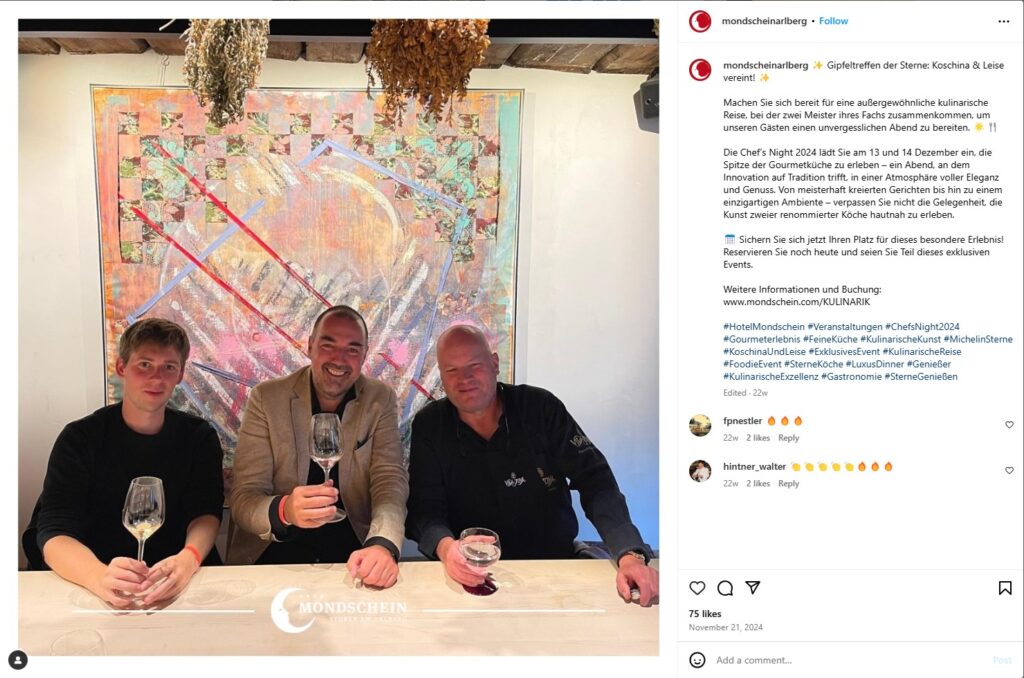Open the #MichelinSterne hashtag
Screen dimensions: 1024x678
pos(978,339)
